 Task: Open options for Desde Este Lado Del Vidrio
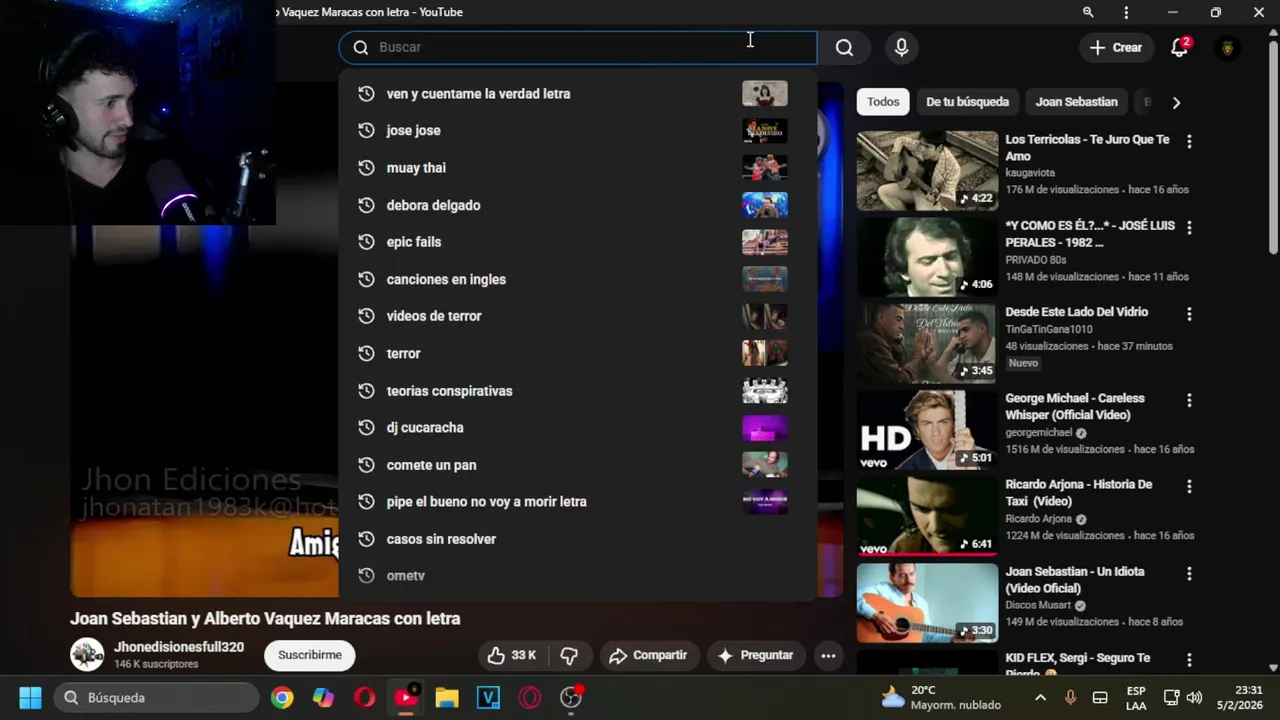1189,314
